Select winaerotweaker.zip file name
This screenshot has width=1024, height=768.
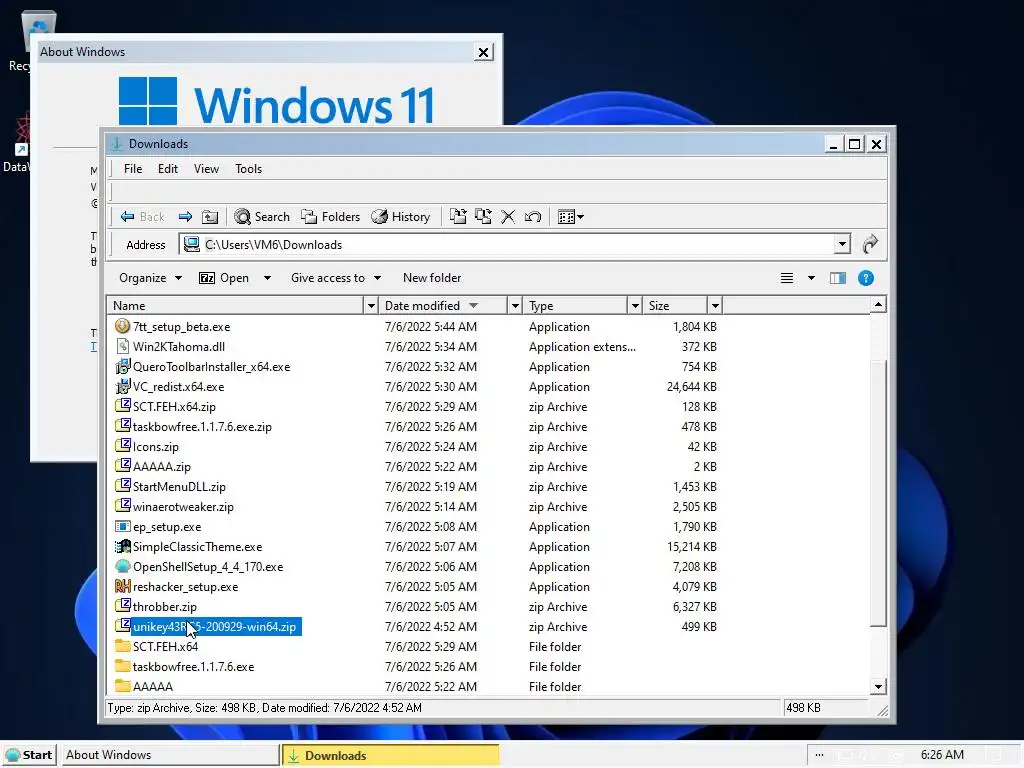point(183,507)
